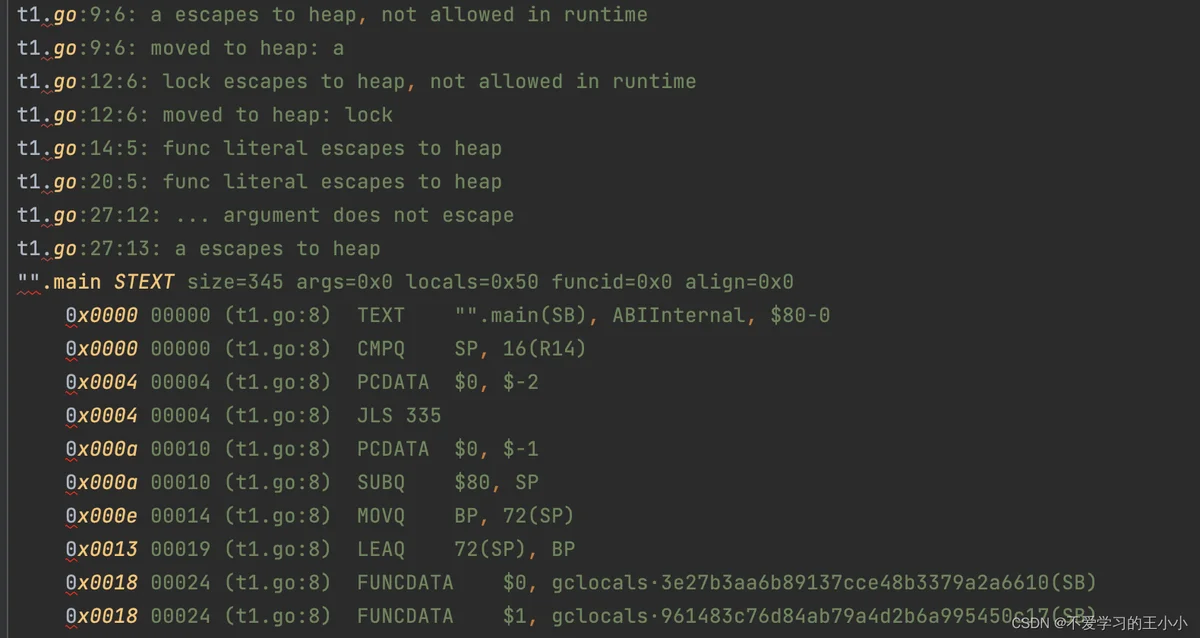Click the CMPQ SP, 16(R14) instruction
Image resolution: width=1200 pixels, height=638 pixels.
coord(326,348)
